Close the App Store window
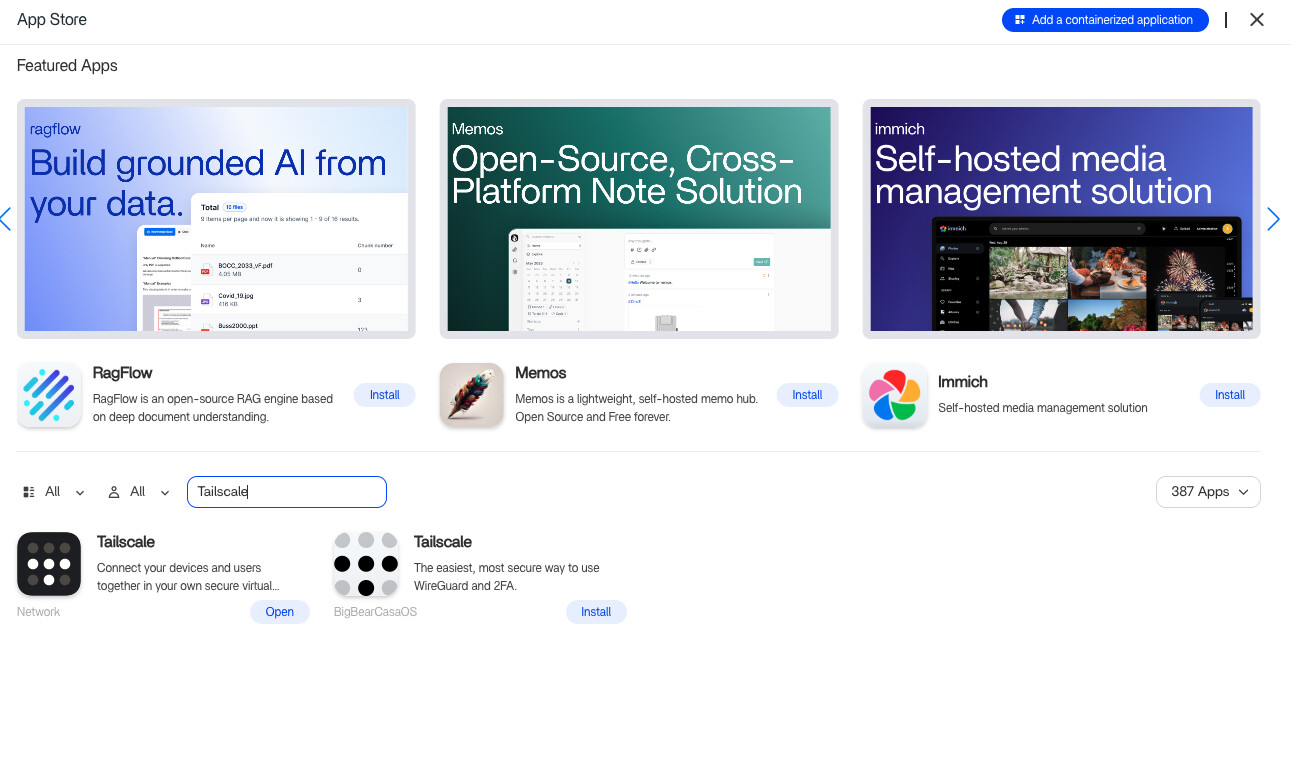 click(x=1257, y=20)
